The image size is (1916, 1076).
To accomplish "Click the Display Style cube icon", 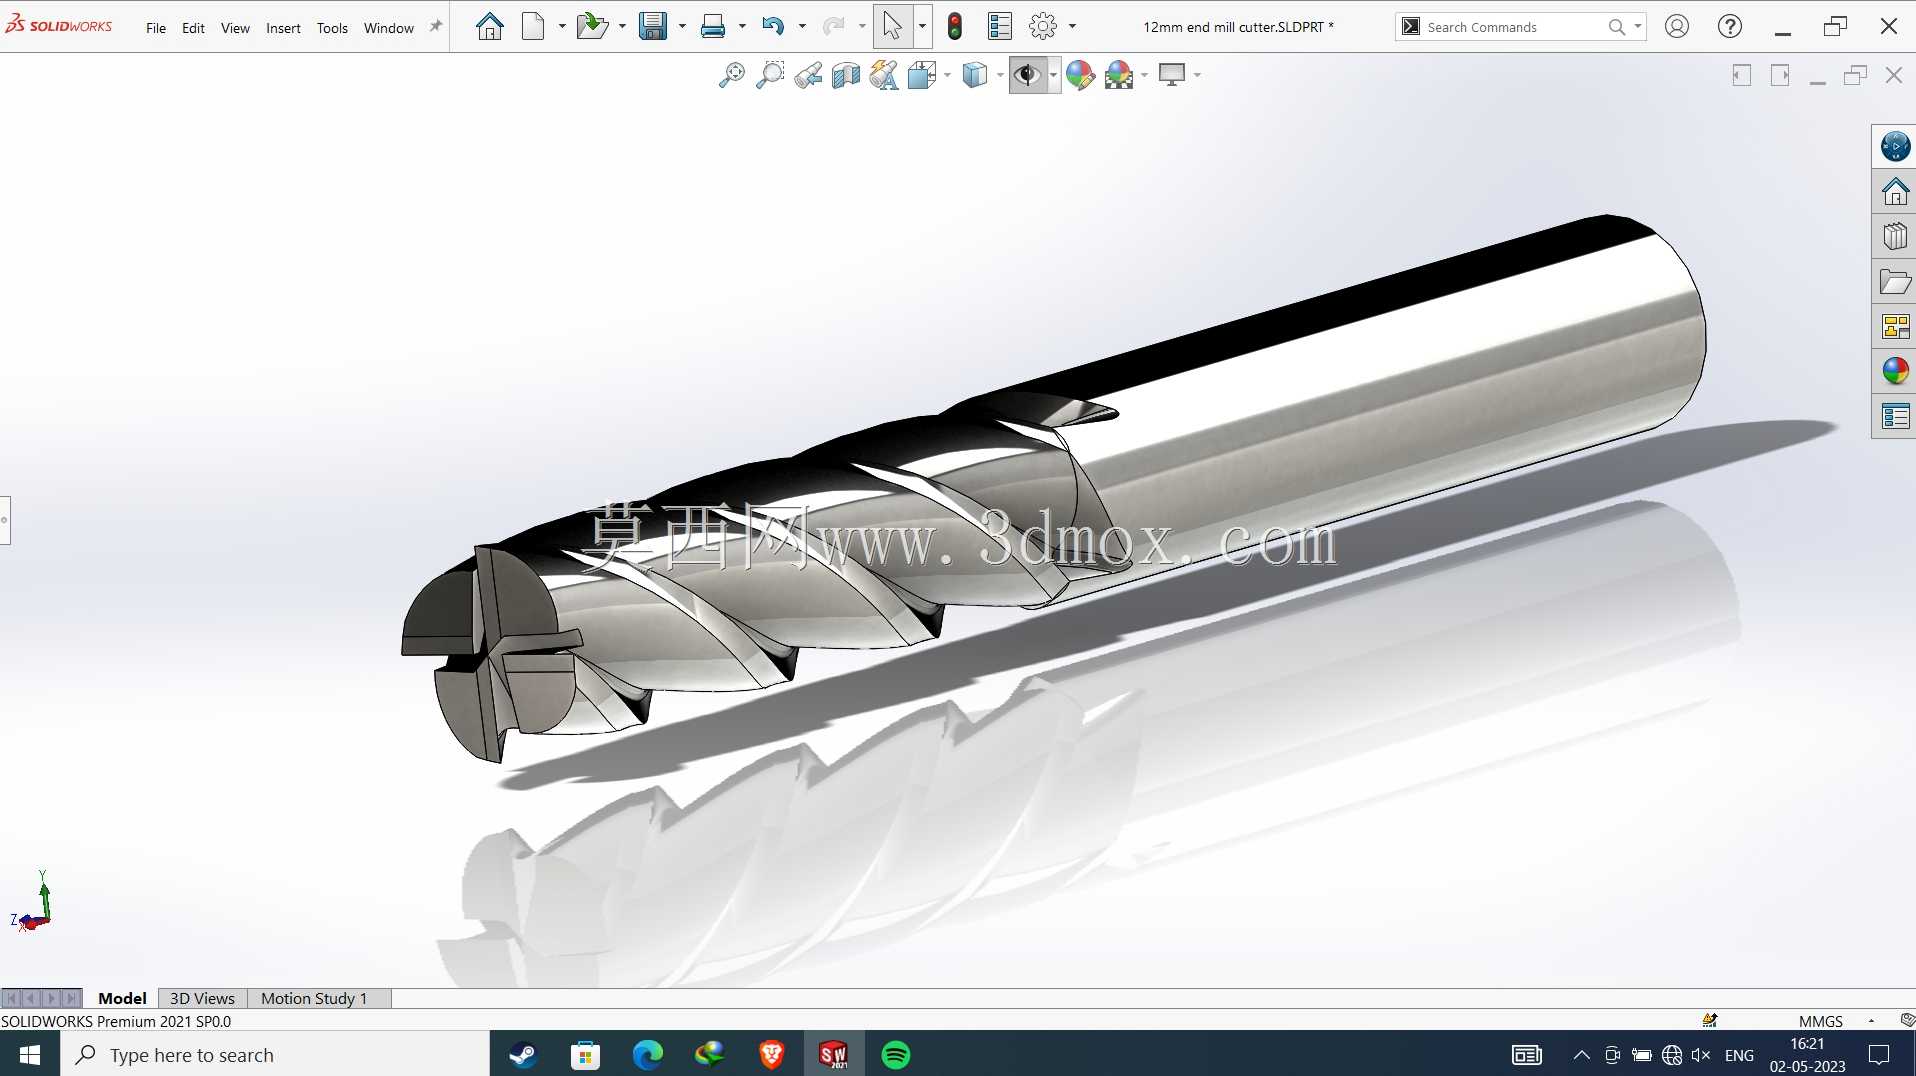I will click(975, 75).
